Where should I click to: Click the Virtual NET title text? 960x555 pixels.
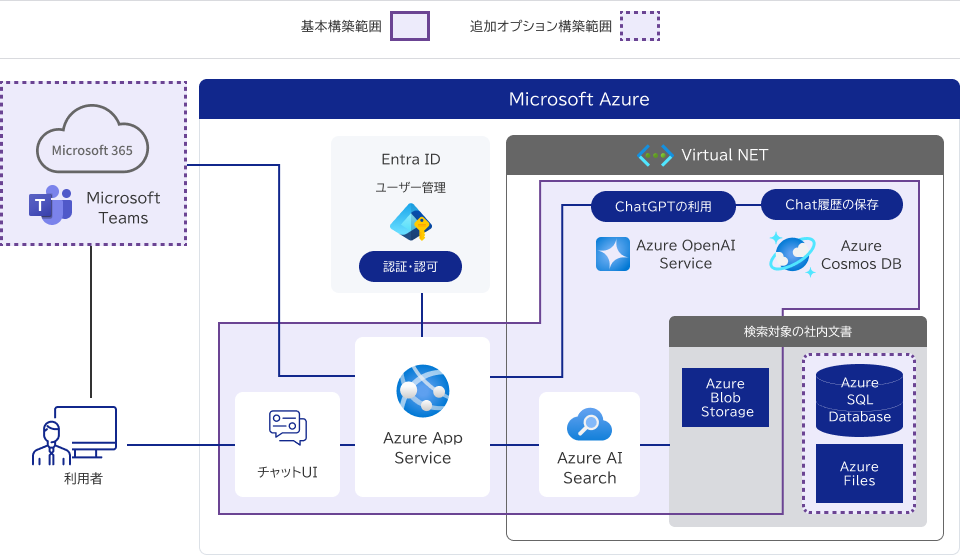pos(725,155)
